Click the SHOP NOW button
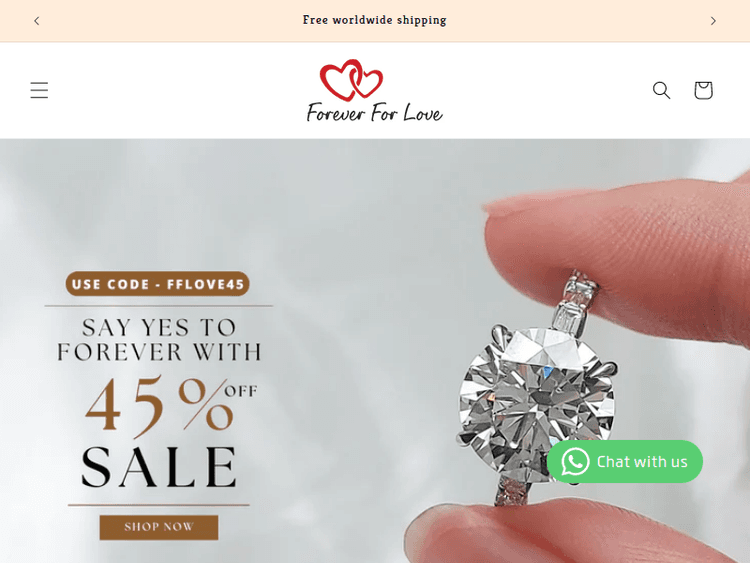750x563 pixels. coord(159,527)
